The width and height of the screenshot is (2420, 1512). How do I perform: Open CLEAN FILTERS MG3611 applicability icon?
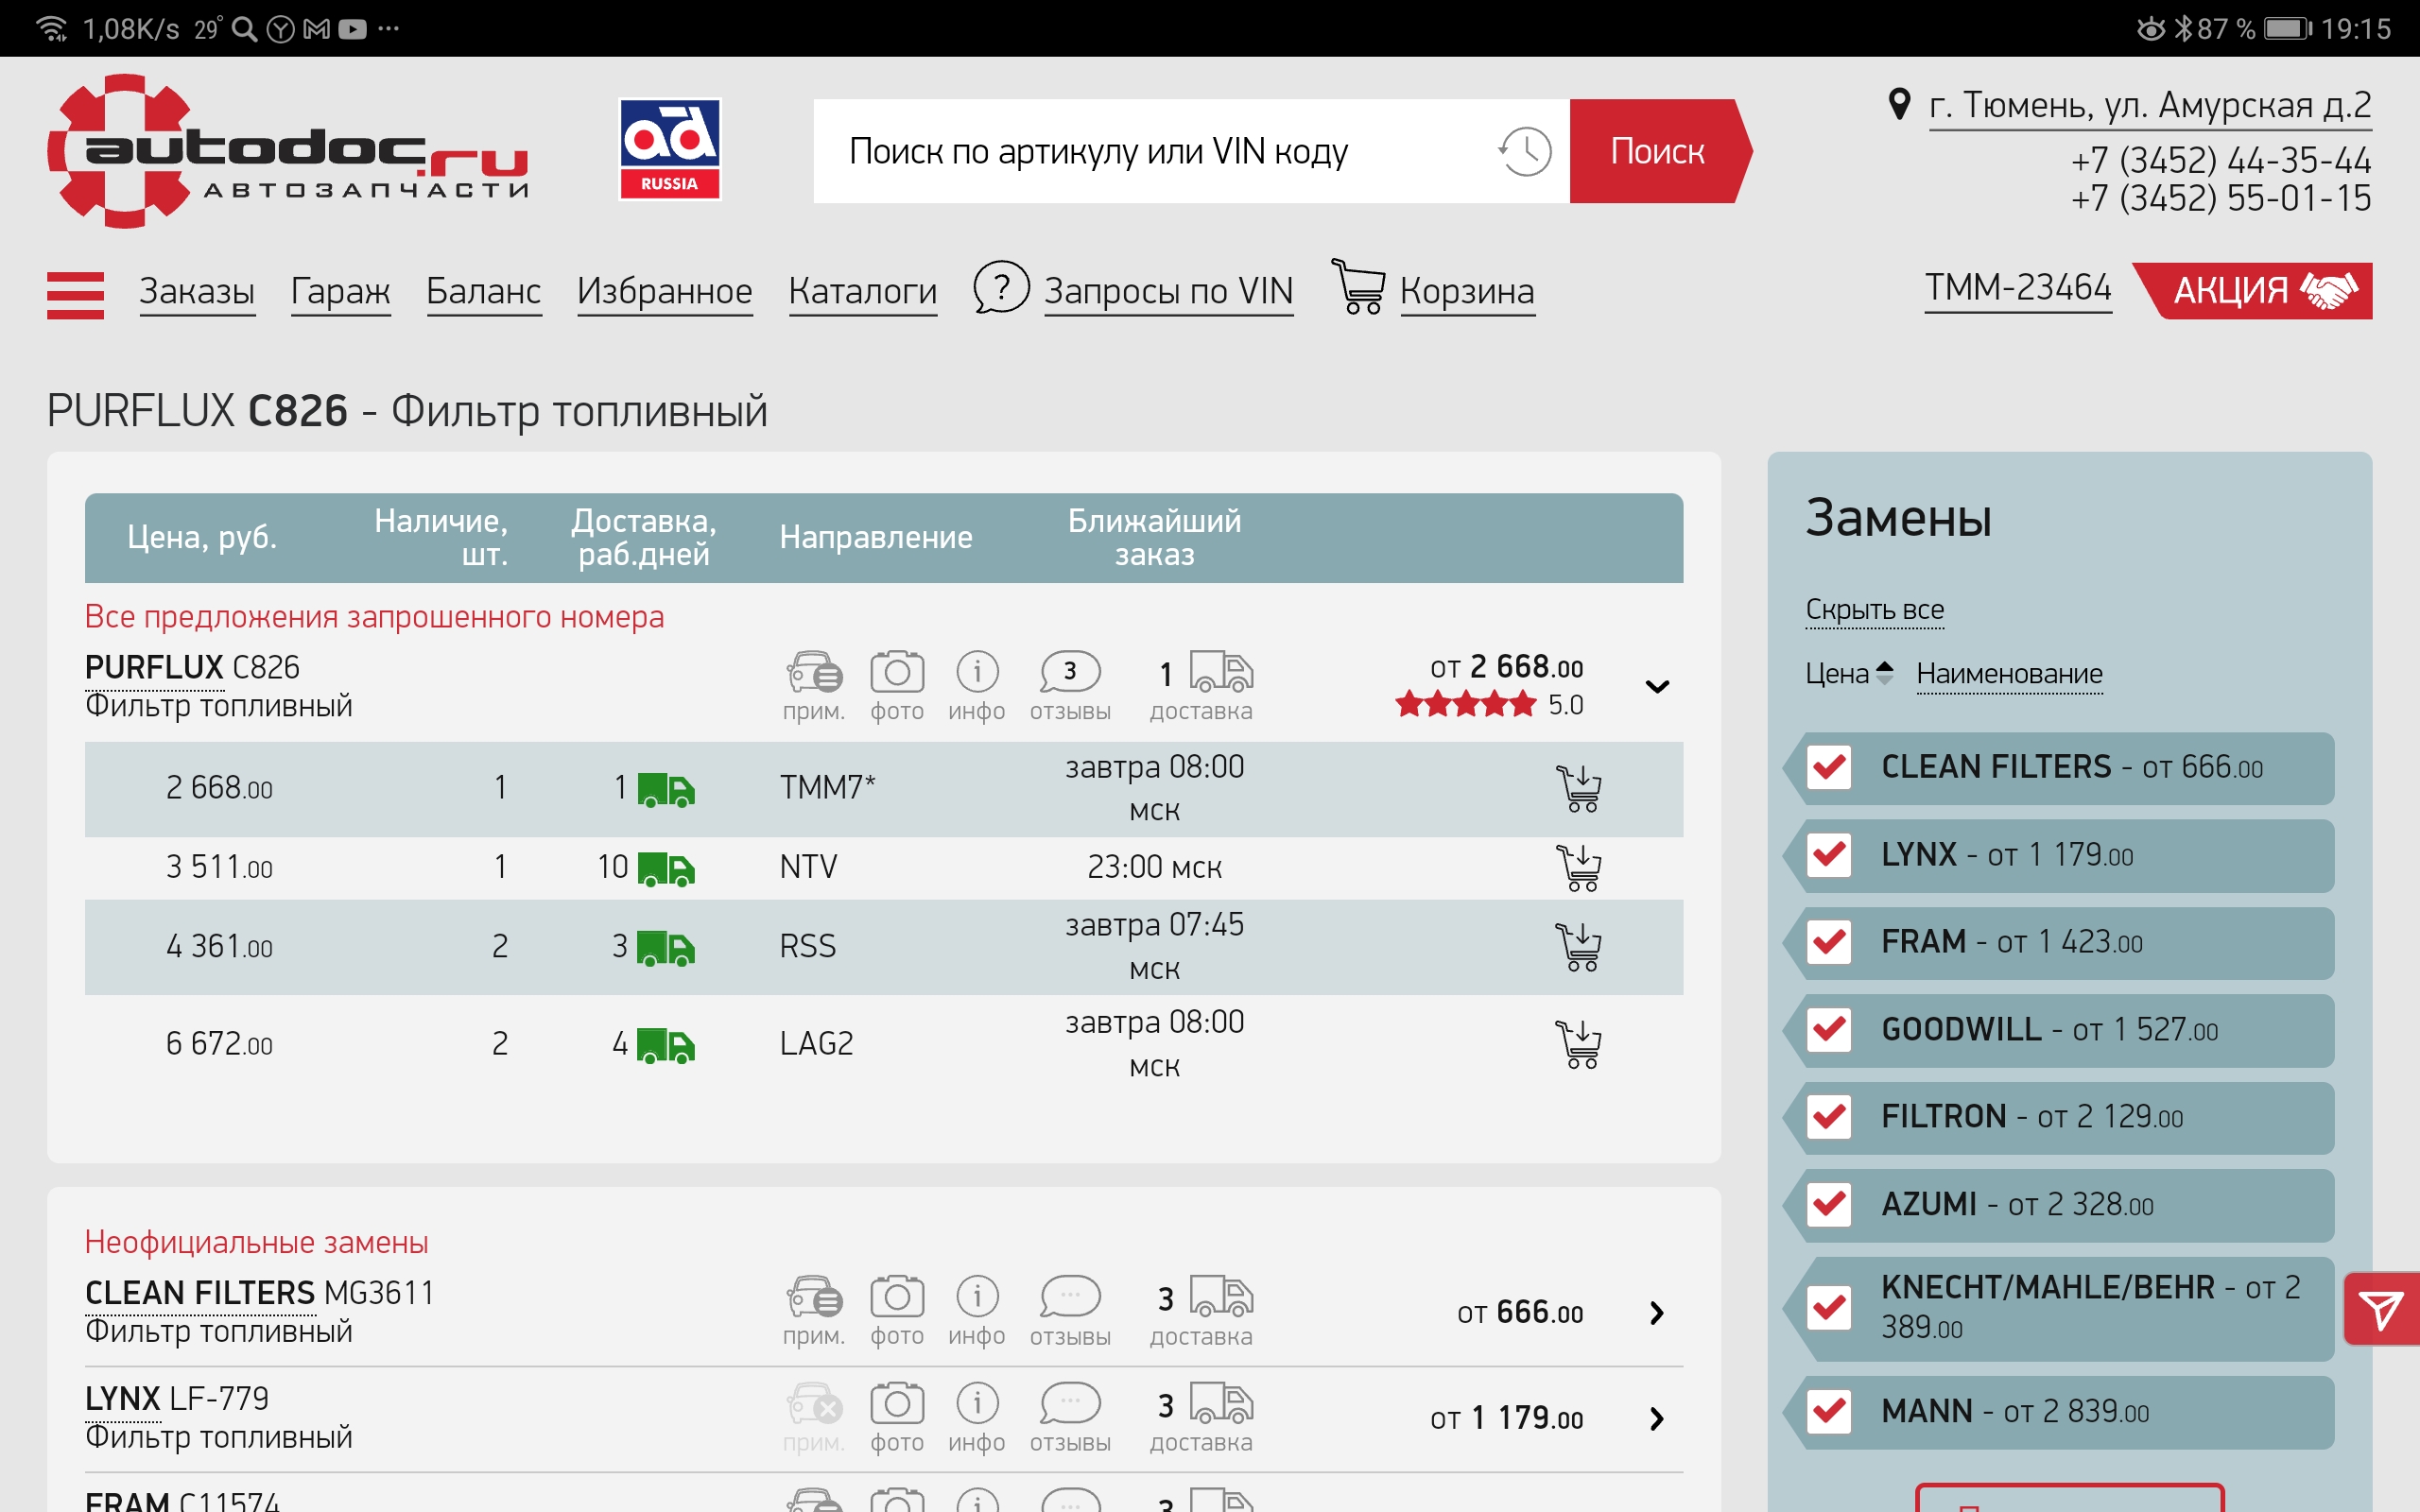pos(814,1297)
